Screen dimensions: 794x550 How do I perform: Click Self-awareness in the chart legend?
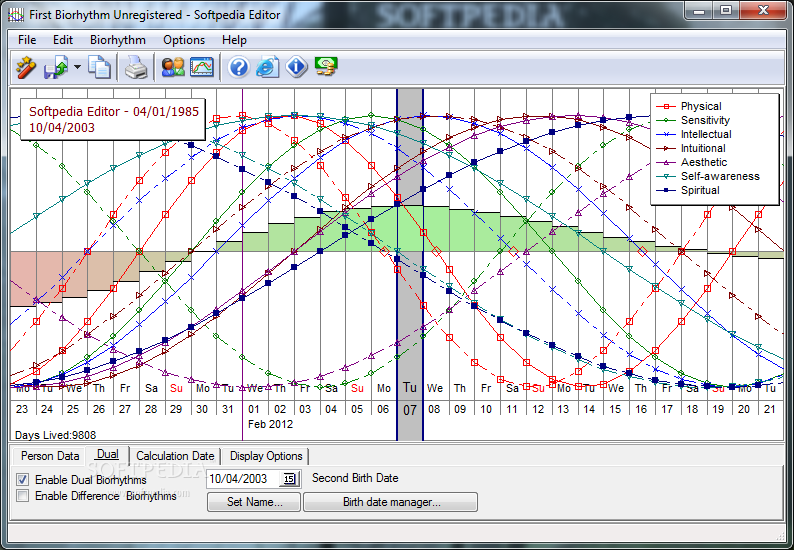click(720, 176)
